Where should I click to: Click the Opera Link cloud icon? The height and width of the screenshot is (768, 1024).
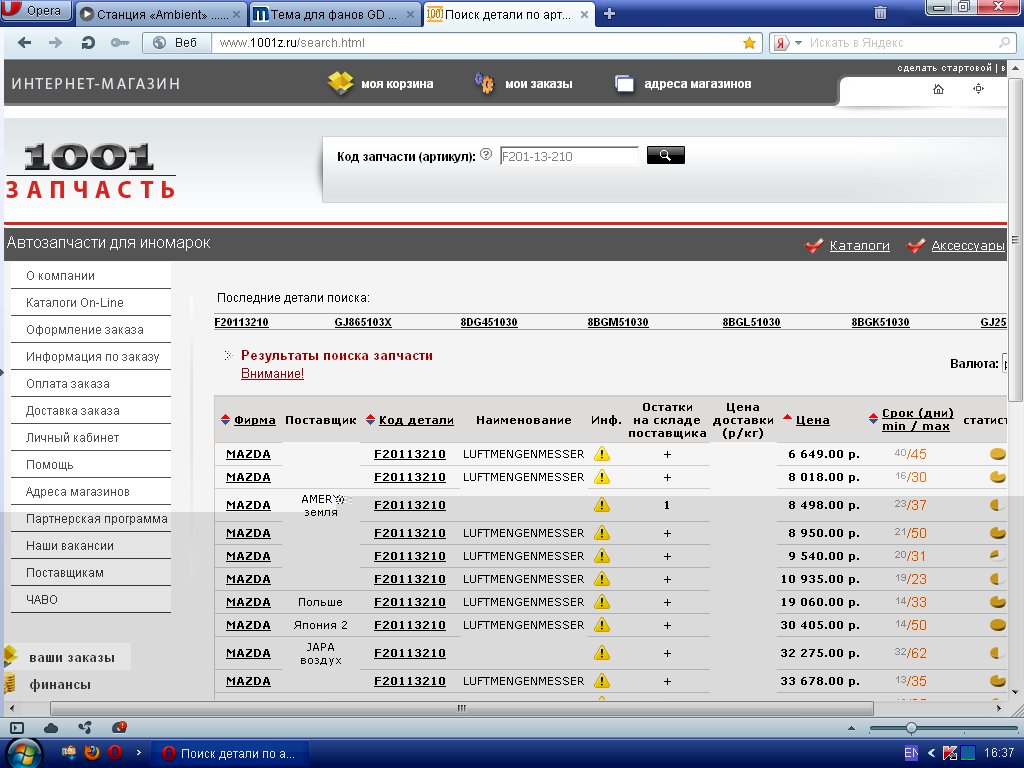pos(51,728)
